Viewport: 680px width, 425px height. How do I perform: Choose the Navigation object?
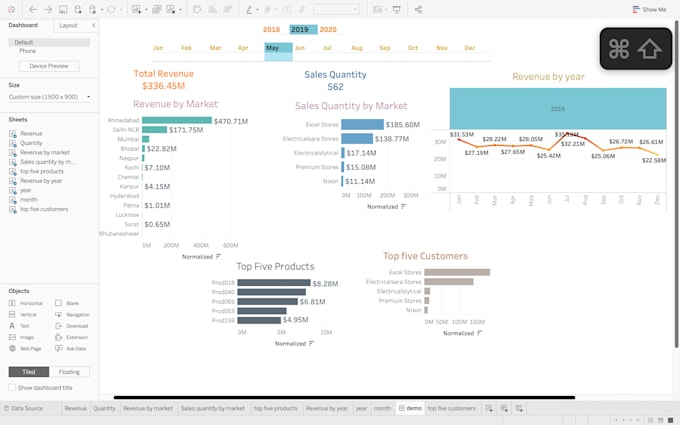pos(77,314)
